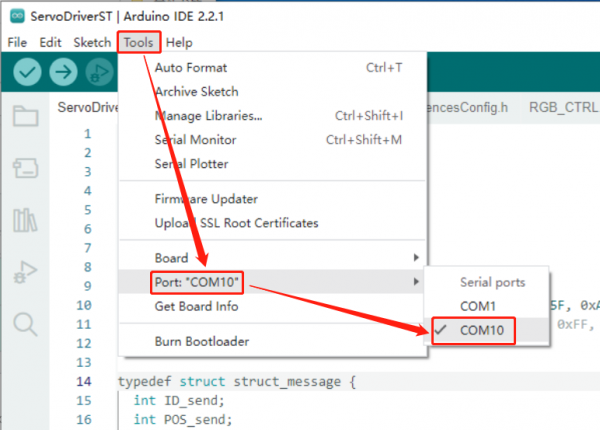The image size is (600, 430).
Task: Open the Tools menu
Action: [138, 43]
